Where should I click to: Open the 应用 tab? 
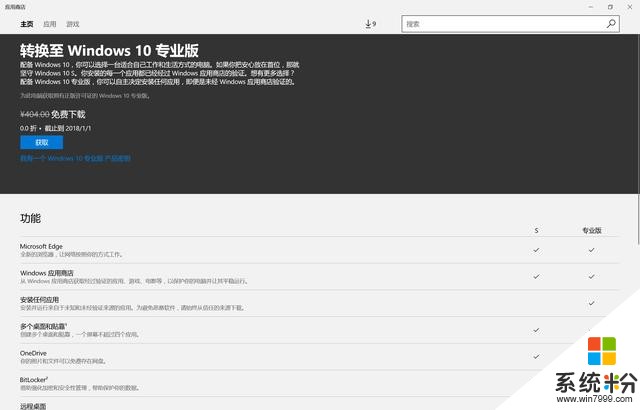tap(50, 24)
